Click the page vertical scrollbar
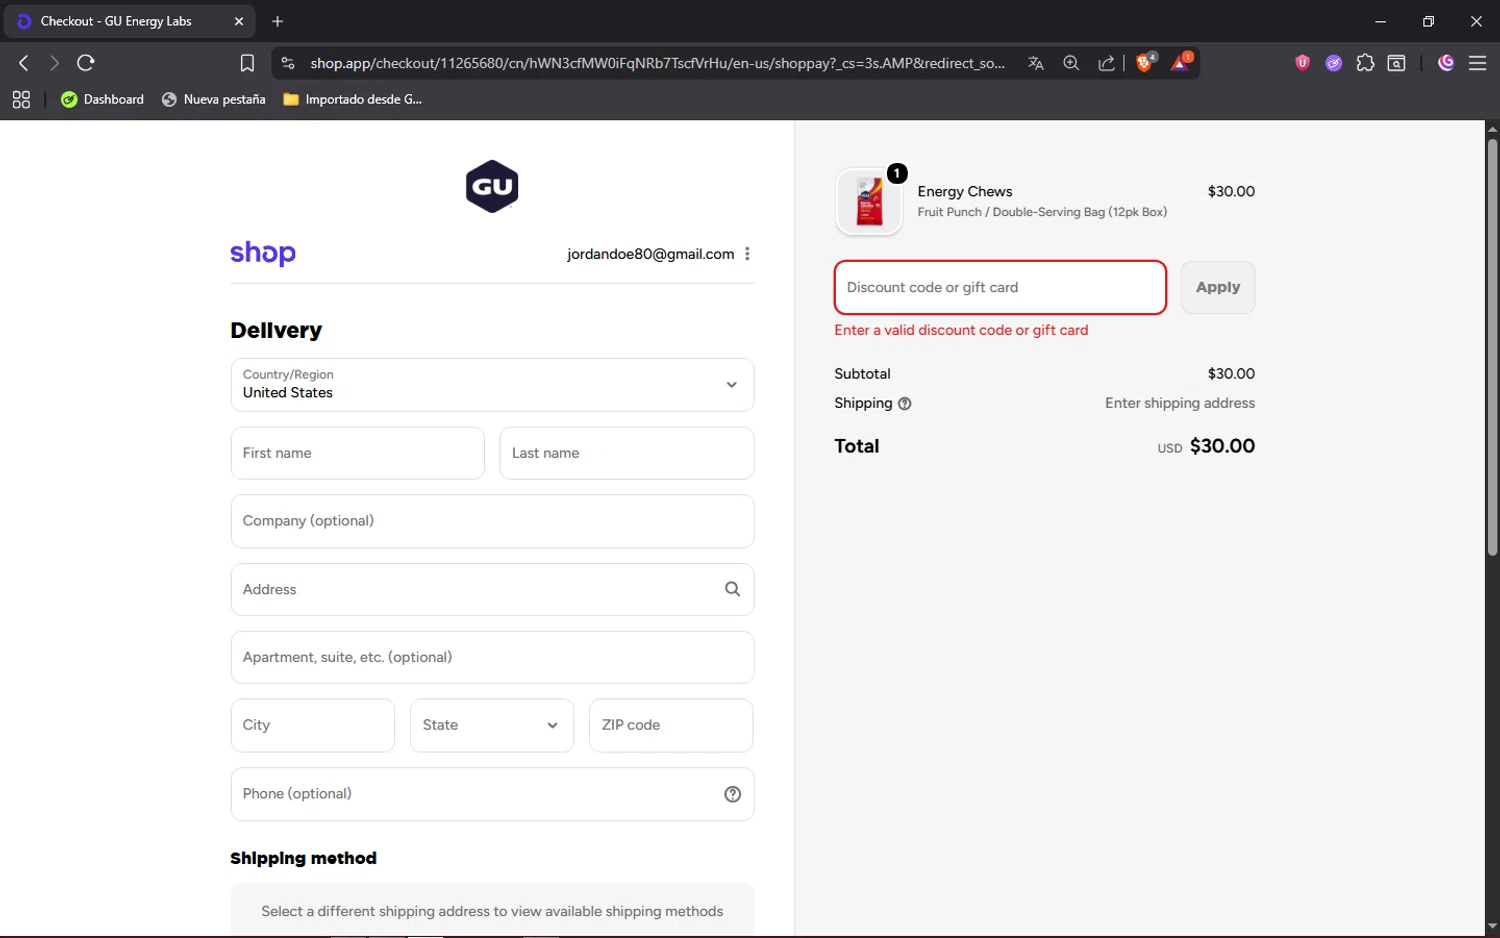The width and height of the screenshot is (1500, 938). click(1492, 347)
